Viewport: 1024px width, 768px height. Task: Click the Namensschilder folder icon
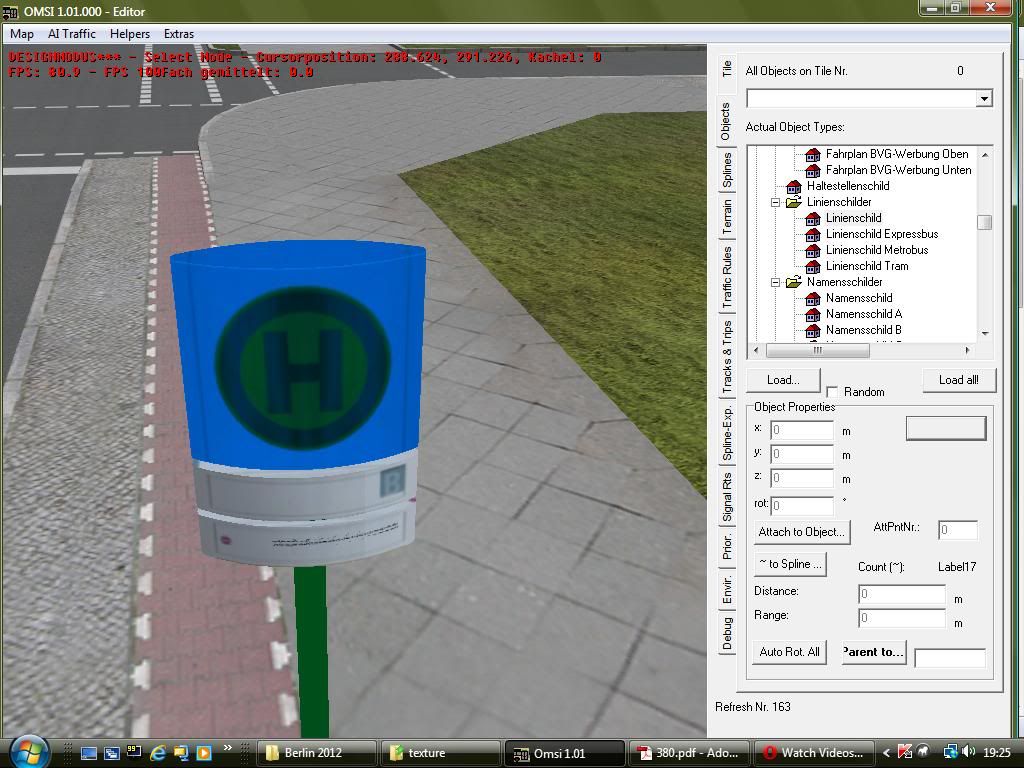[x=794, y=283]
